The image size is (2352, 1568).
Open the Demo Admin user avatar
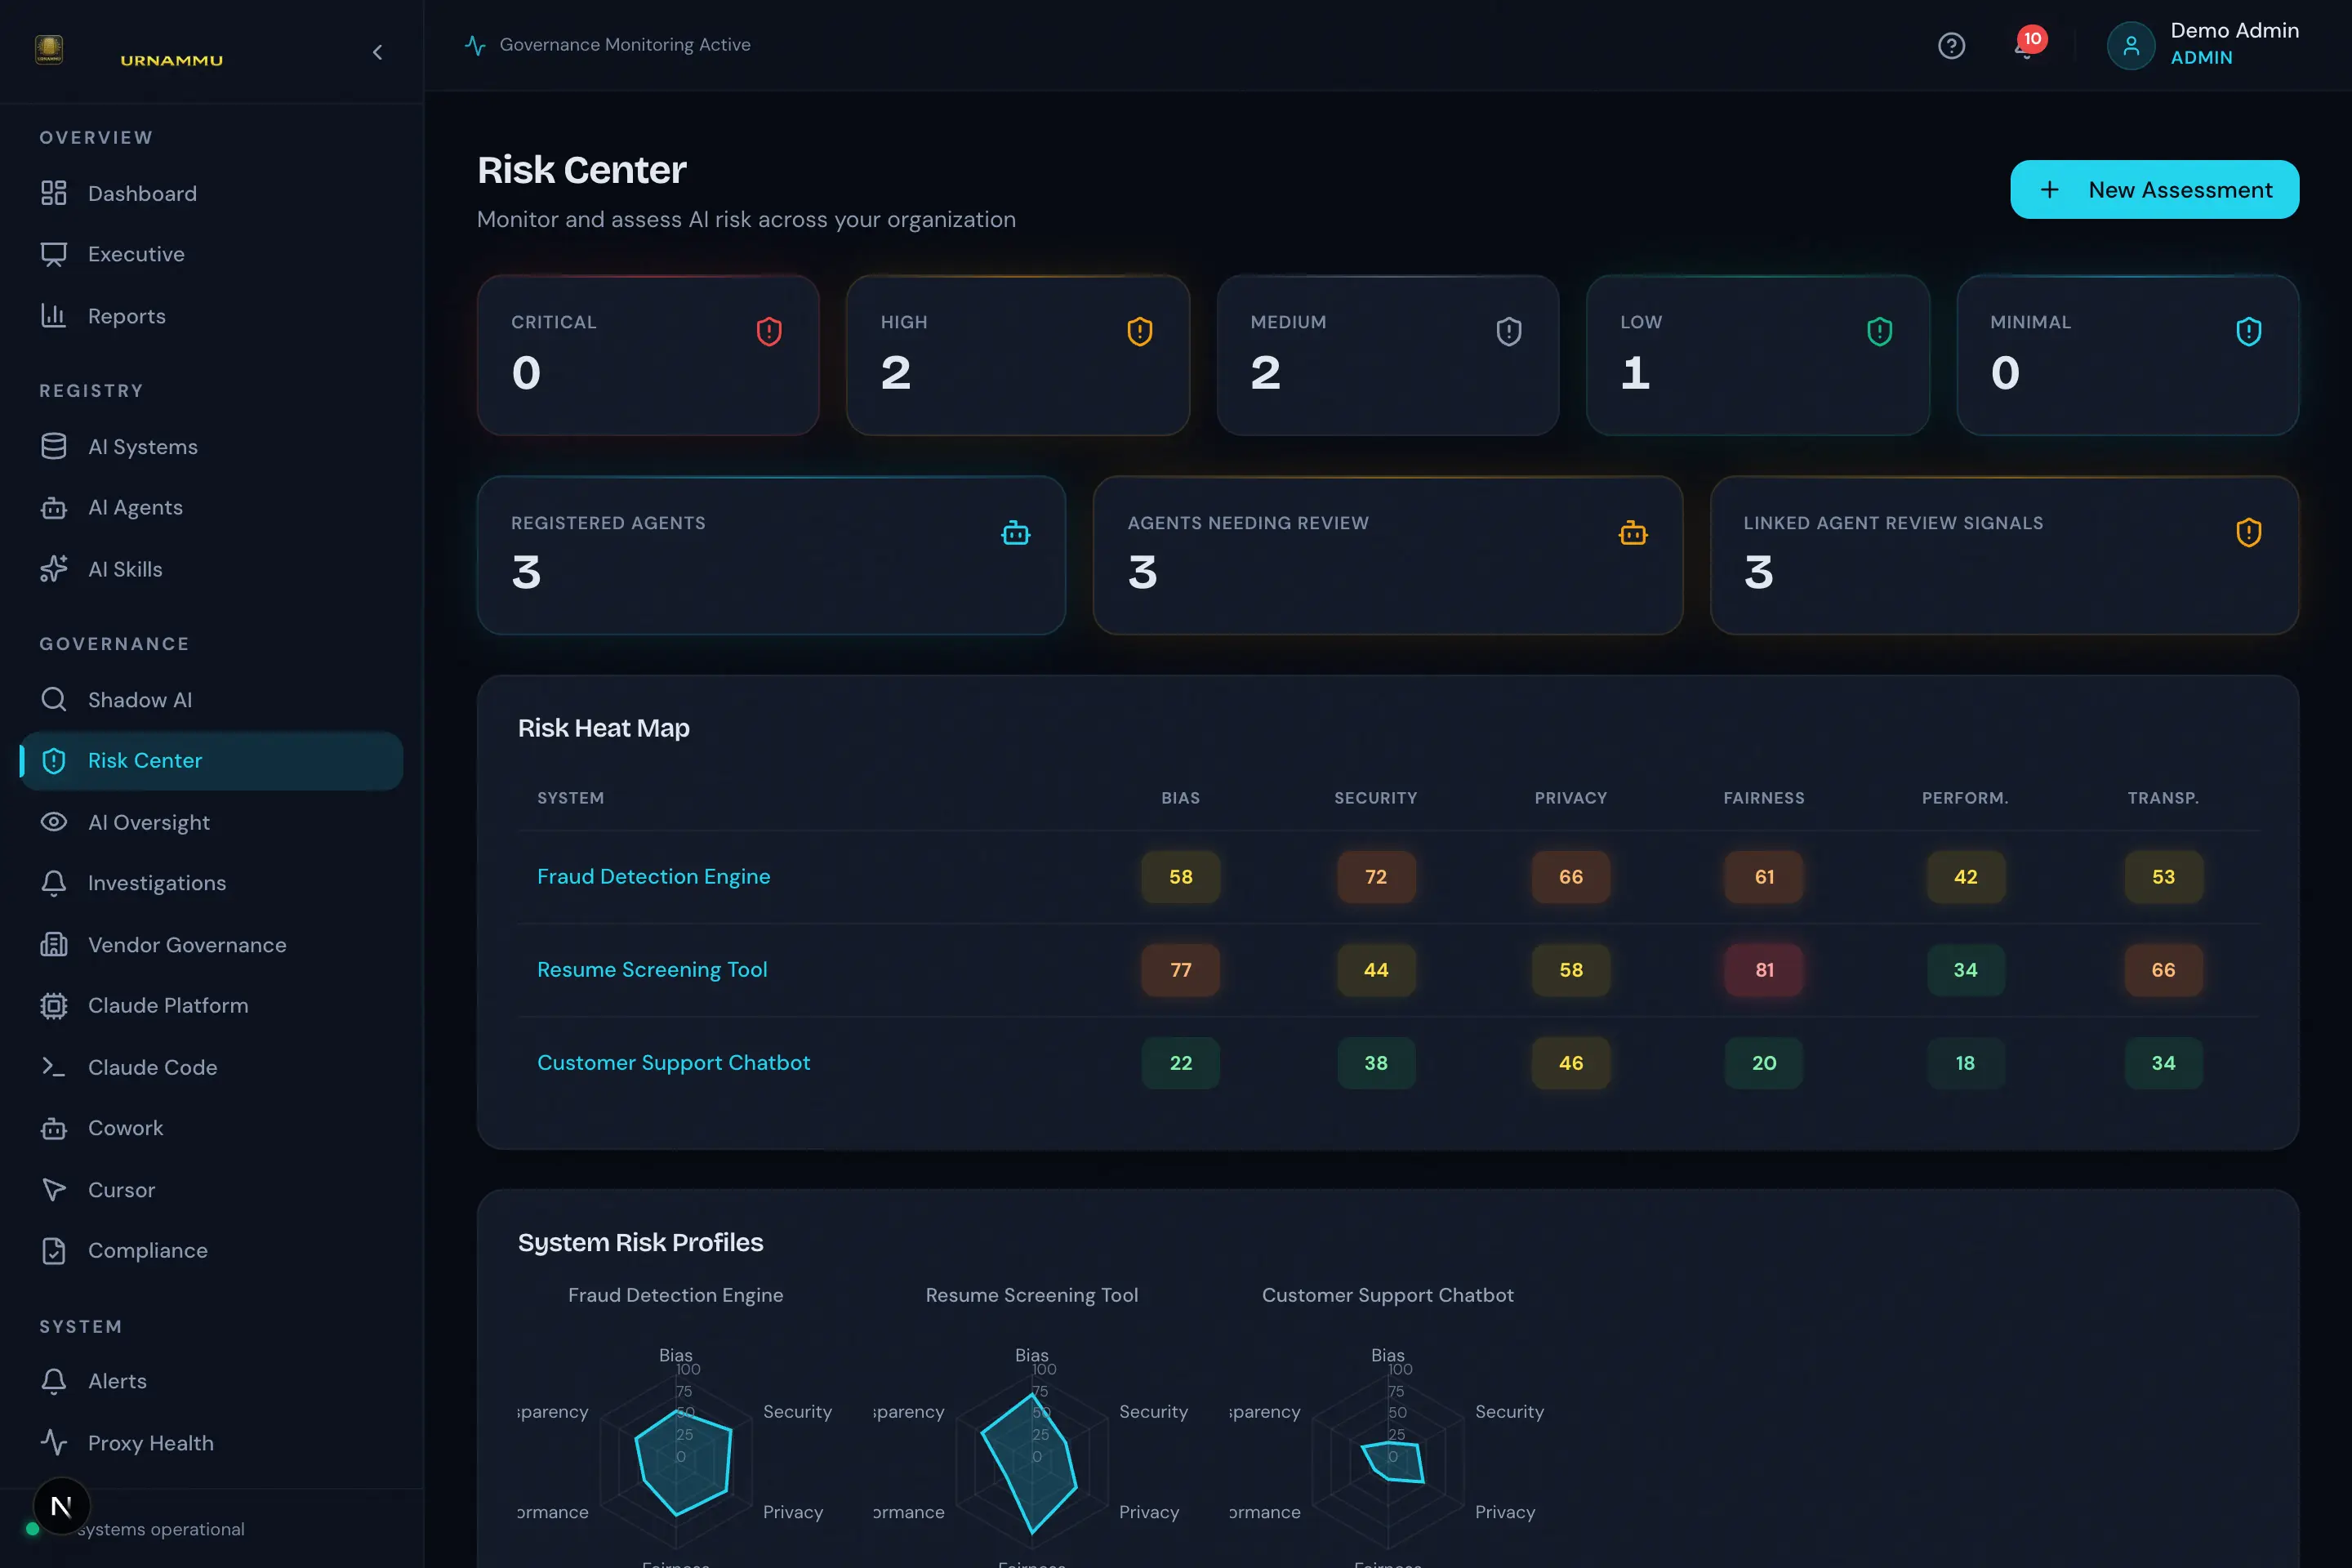tap(2130, 46)
